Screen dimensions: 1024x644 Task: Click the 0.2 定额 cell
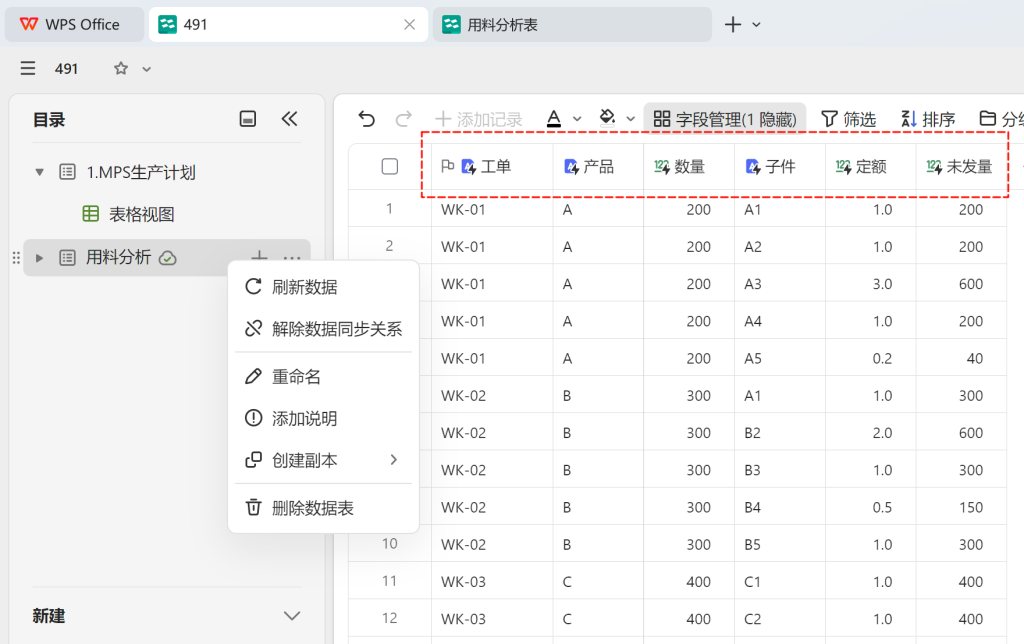(871, 359)
